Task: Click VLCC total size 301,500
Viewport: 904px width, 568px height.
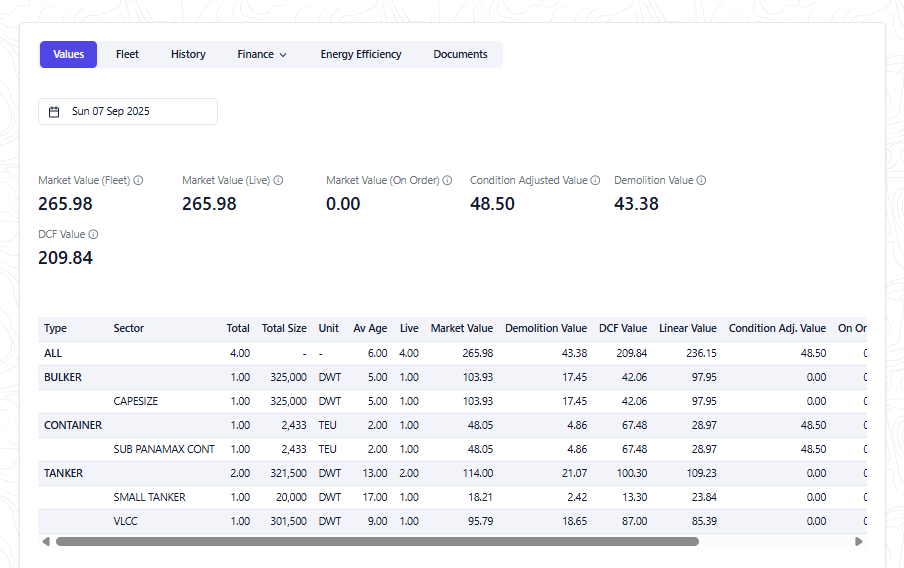Action: 288,521
